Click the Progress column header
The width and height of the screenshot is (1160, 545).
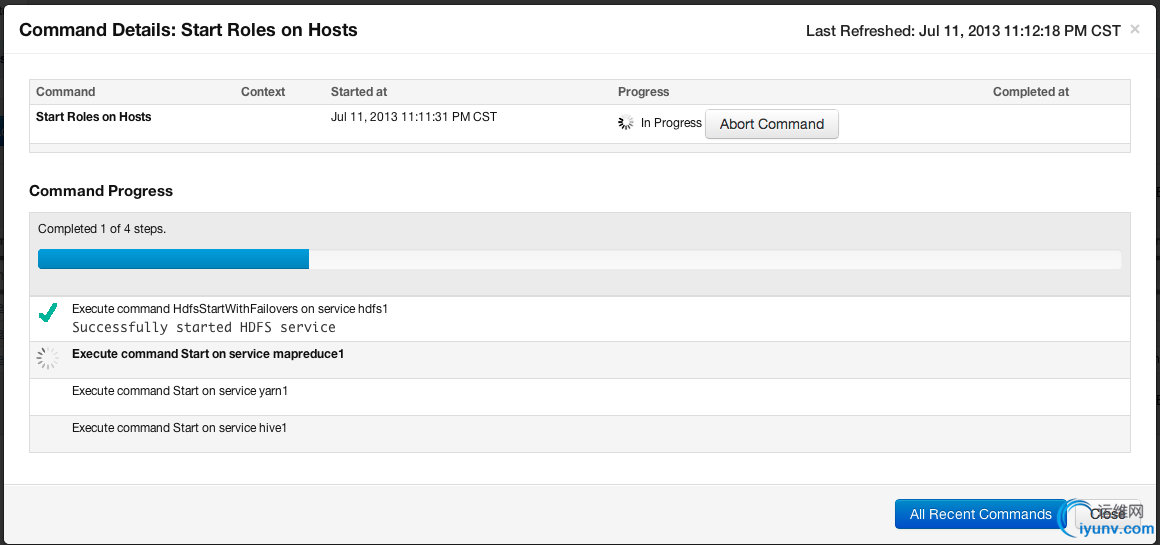tap(644, 92)
